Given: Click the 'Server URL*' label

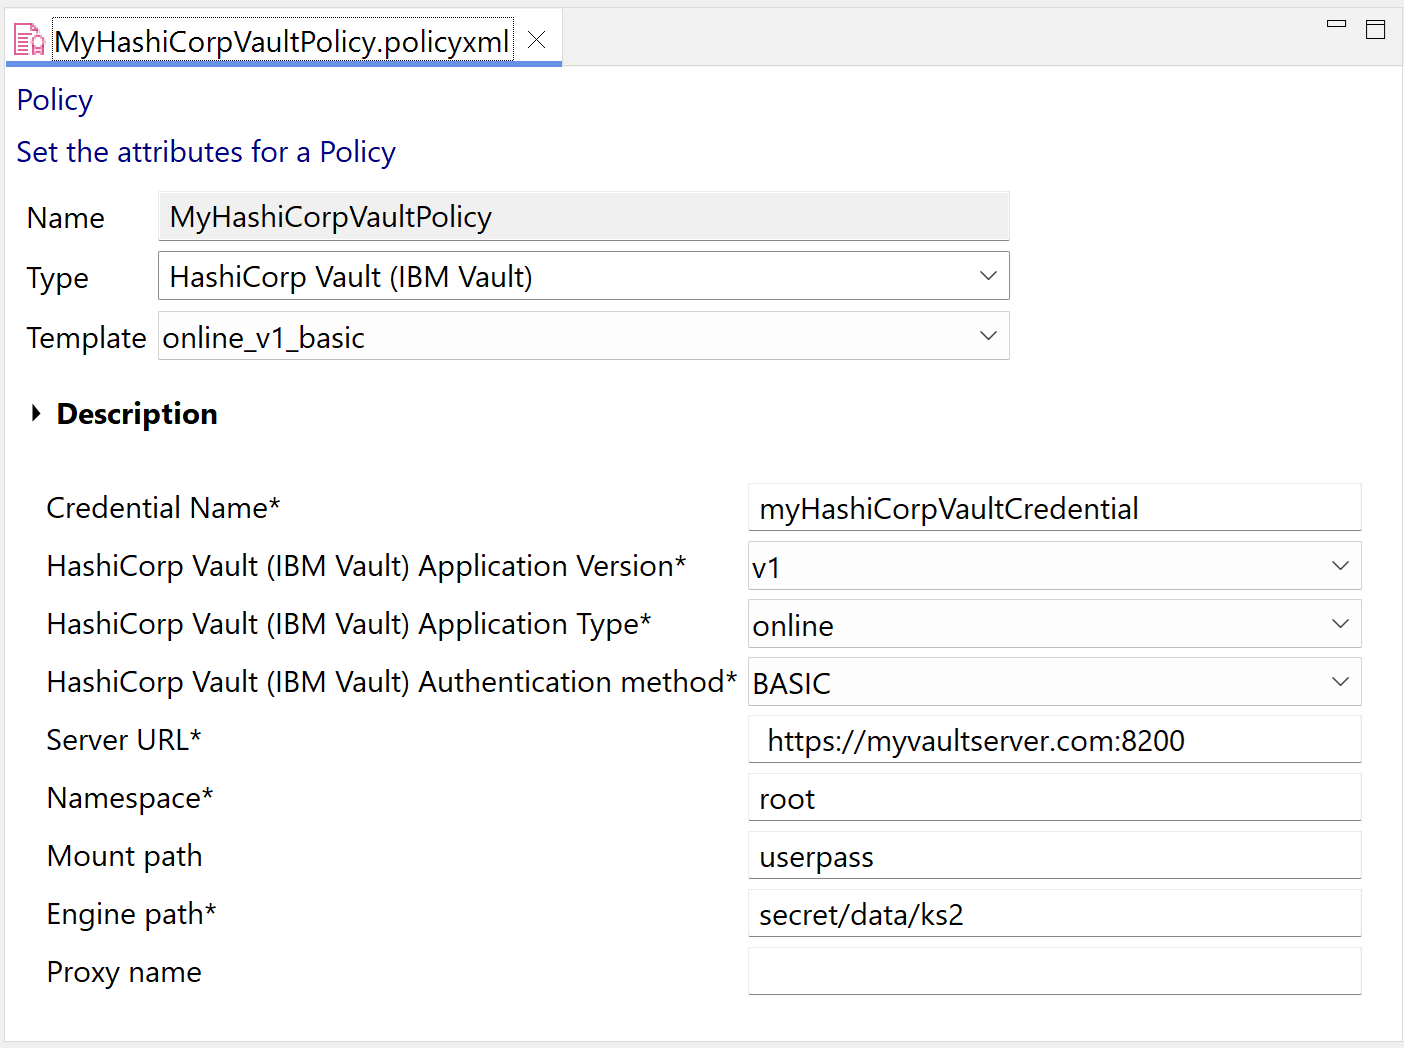Looking at the screenshot, I should (124, 740).
